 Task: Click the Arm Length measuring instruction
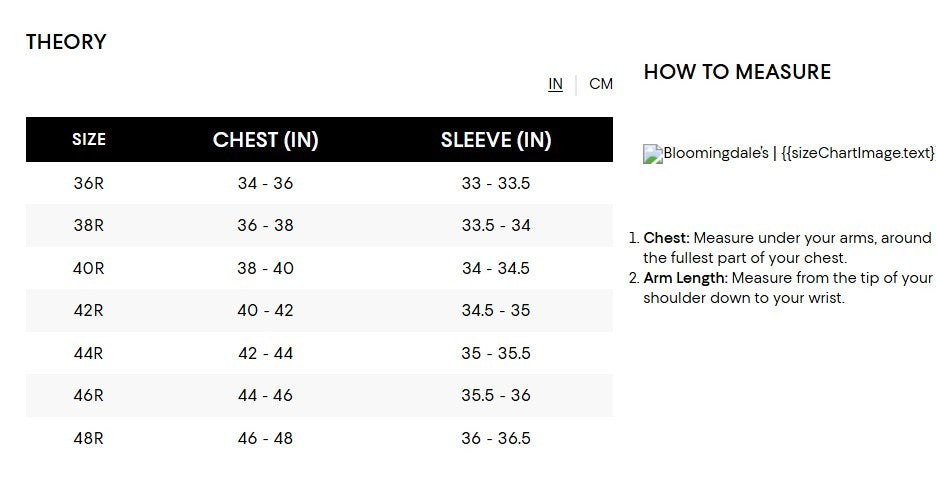[x=787, y=288]
